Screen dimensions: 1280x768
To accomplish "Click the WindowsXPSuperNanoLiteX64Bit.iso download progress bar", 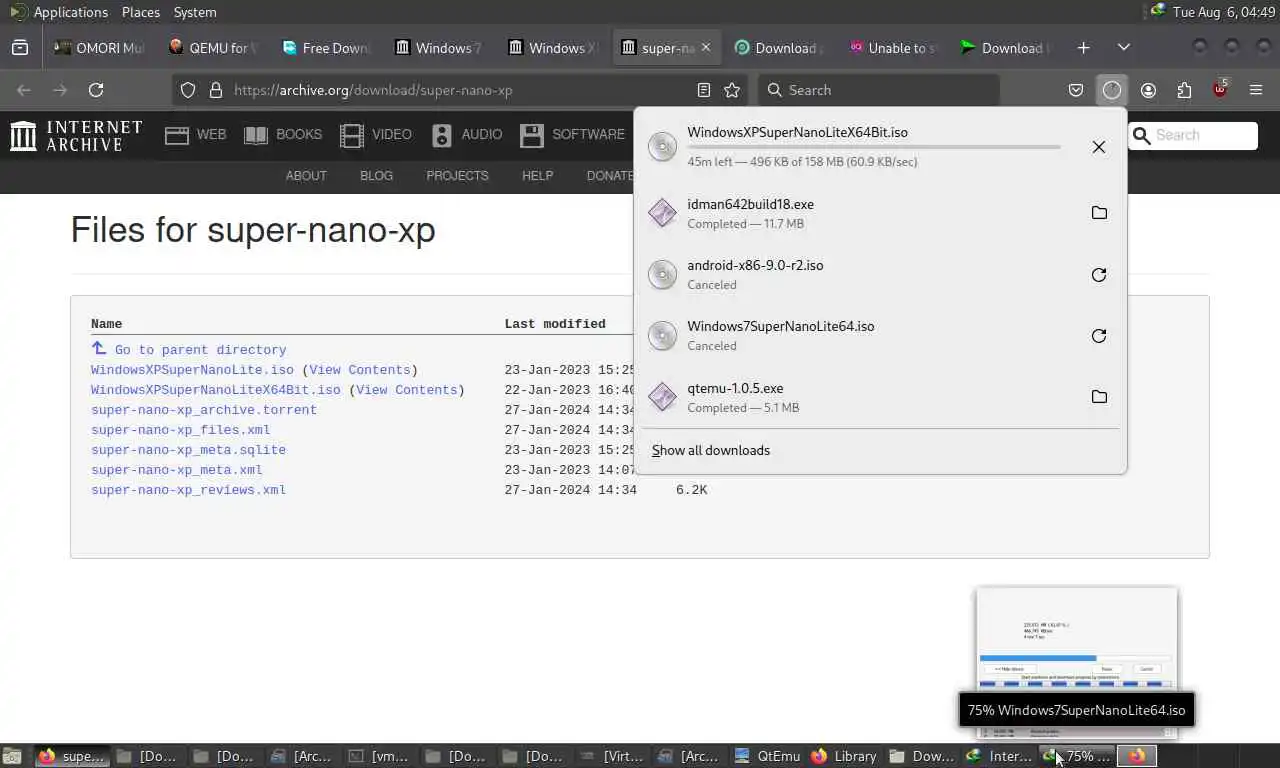I will coord(873,147).
